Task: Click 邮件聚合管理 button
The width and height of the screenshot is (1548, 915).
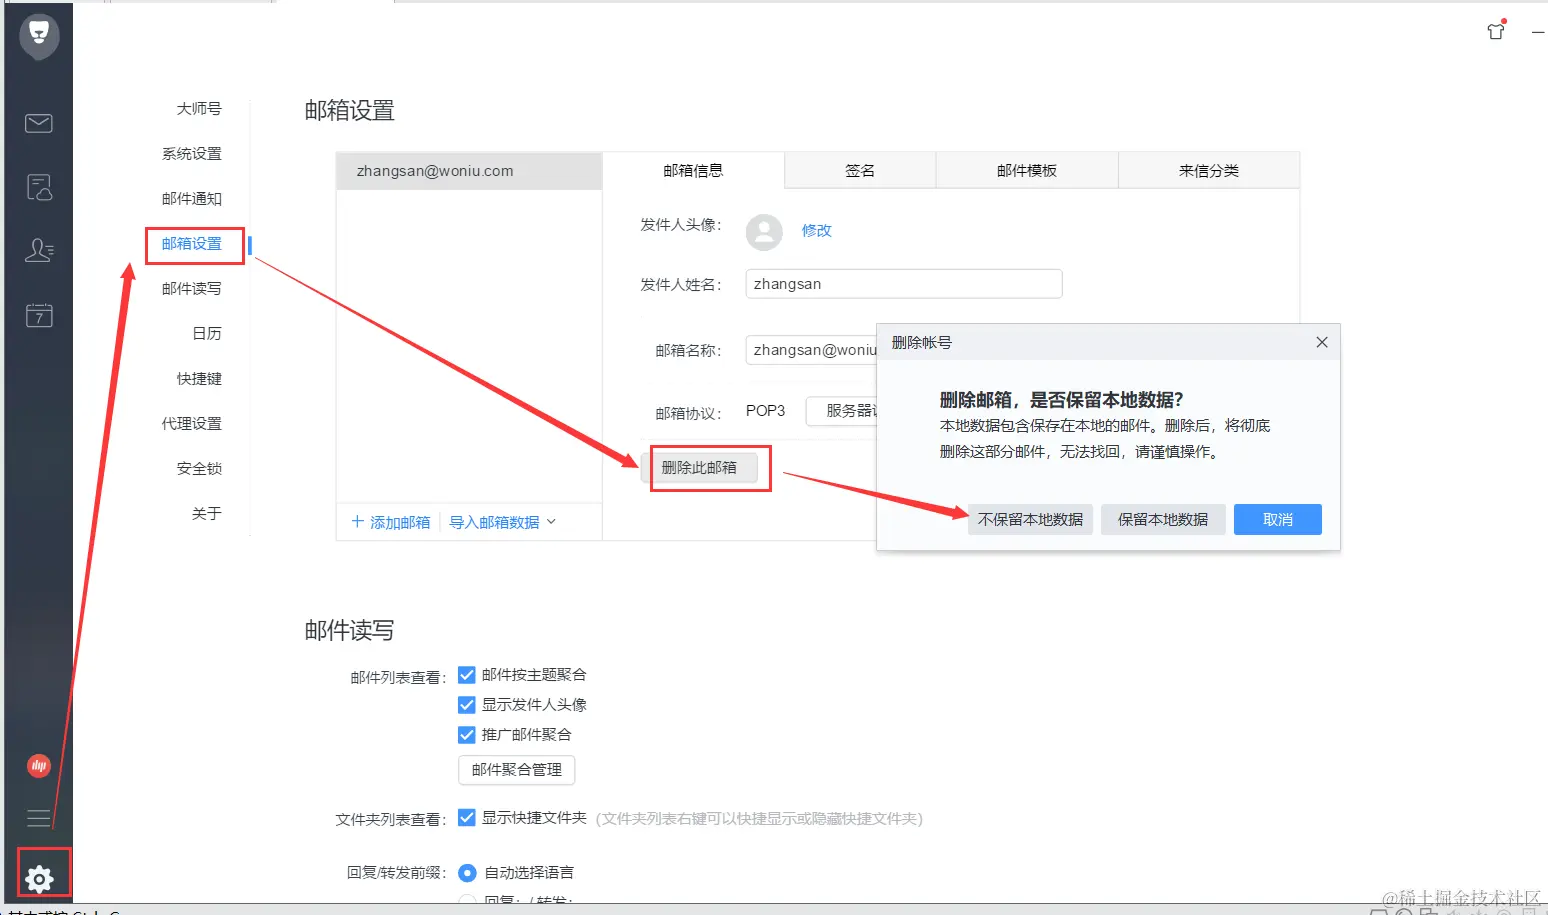Action: click(517, 769)
